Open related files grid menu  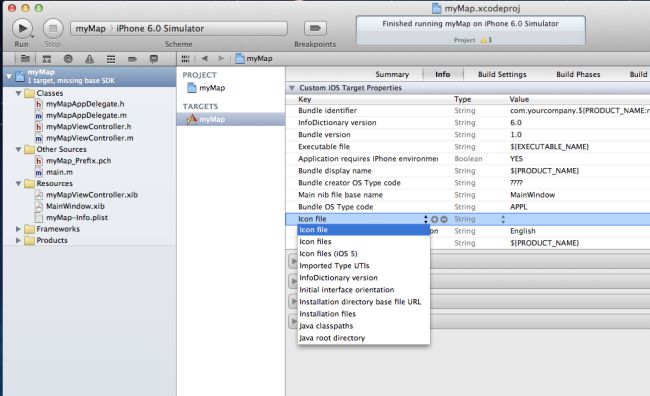185,58
